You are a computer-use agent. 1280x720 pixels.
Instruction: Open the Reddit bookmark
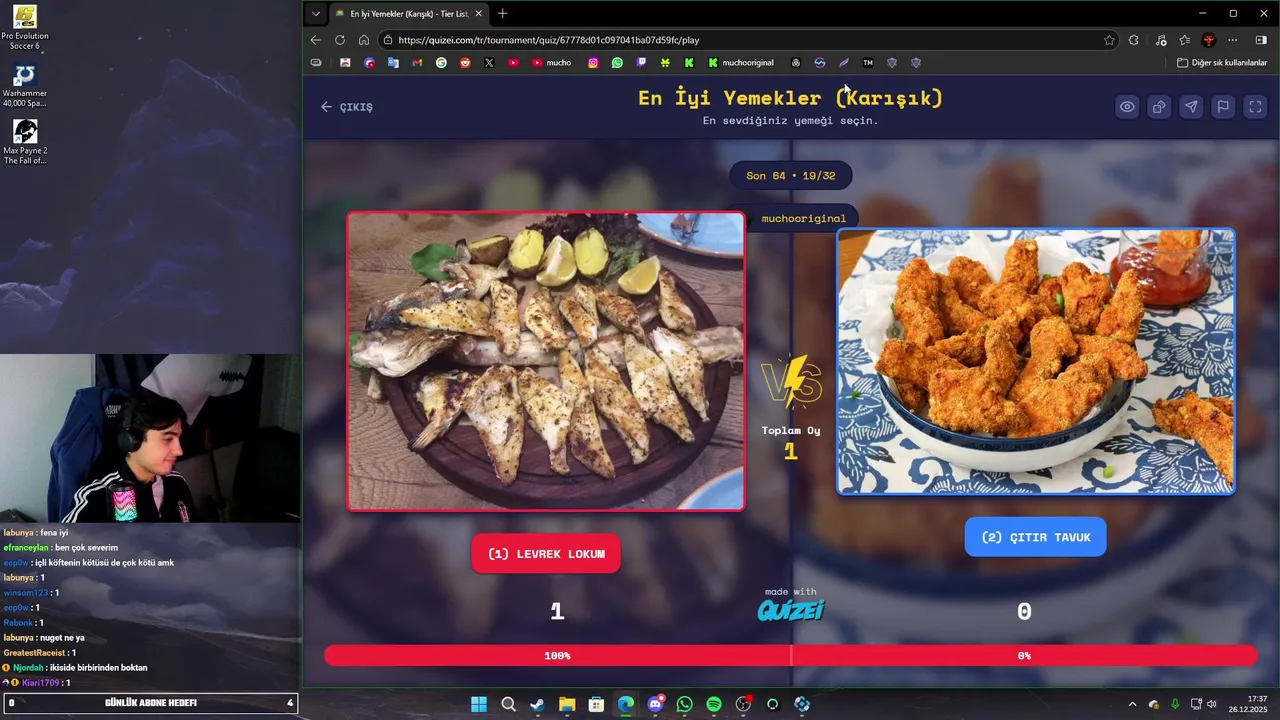(x=465, y=63)
